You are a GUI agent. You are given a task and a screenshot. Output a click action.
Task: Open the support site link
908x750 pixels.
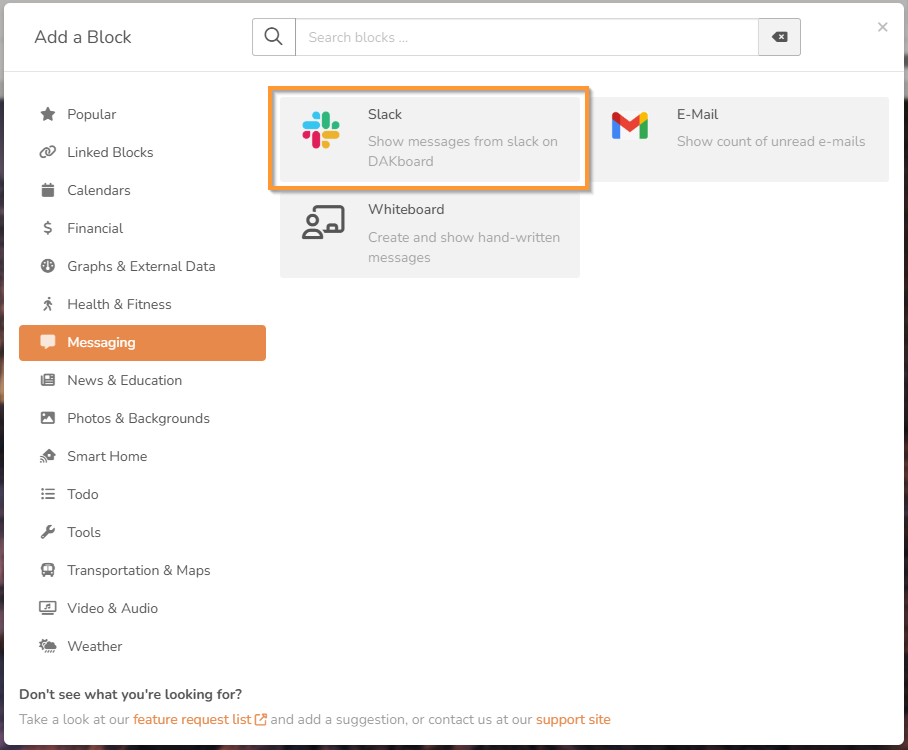pyautogui.click(x=573, y=719)
